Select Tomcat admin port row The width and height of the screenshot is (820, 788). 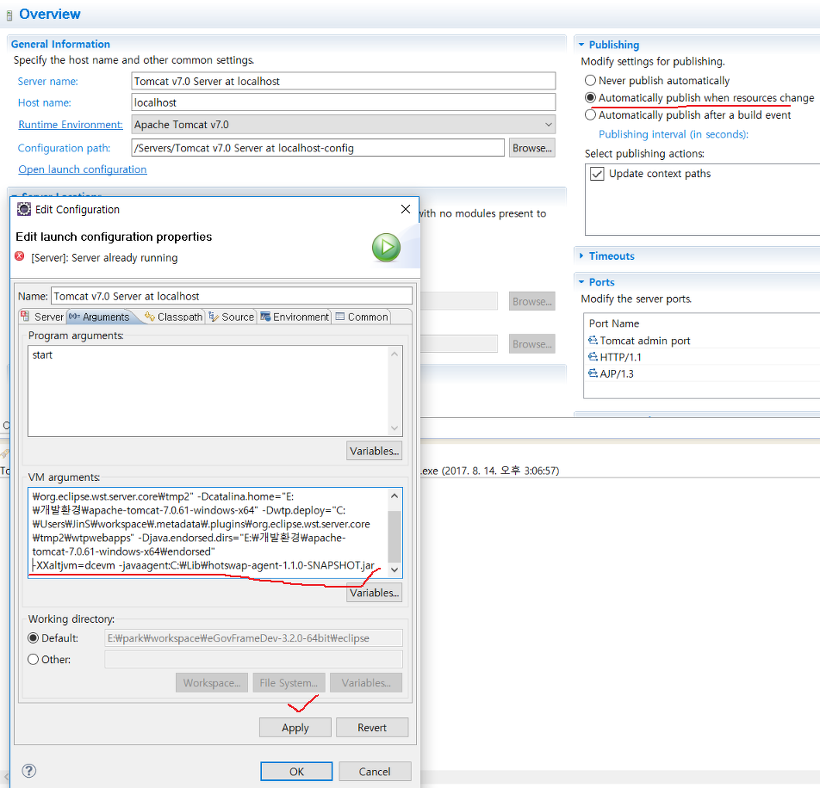tap(701, 340)
